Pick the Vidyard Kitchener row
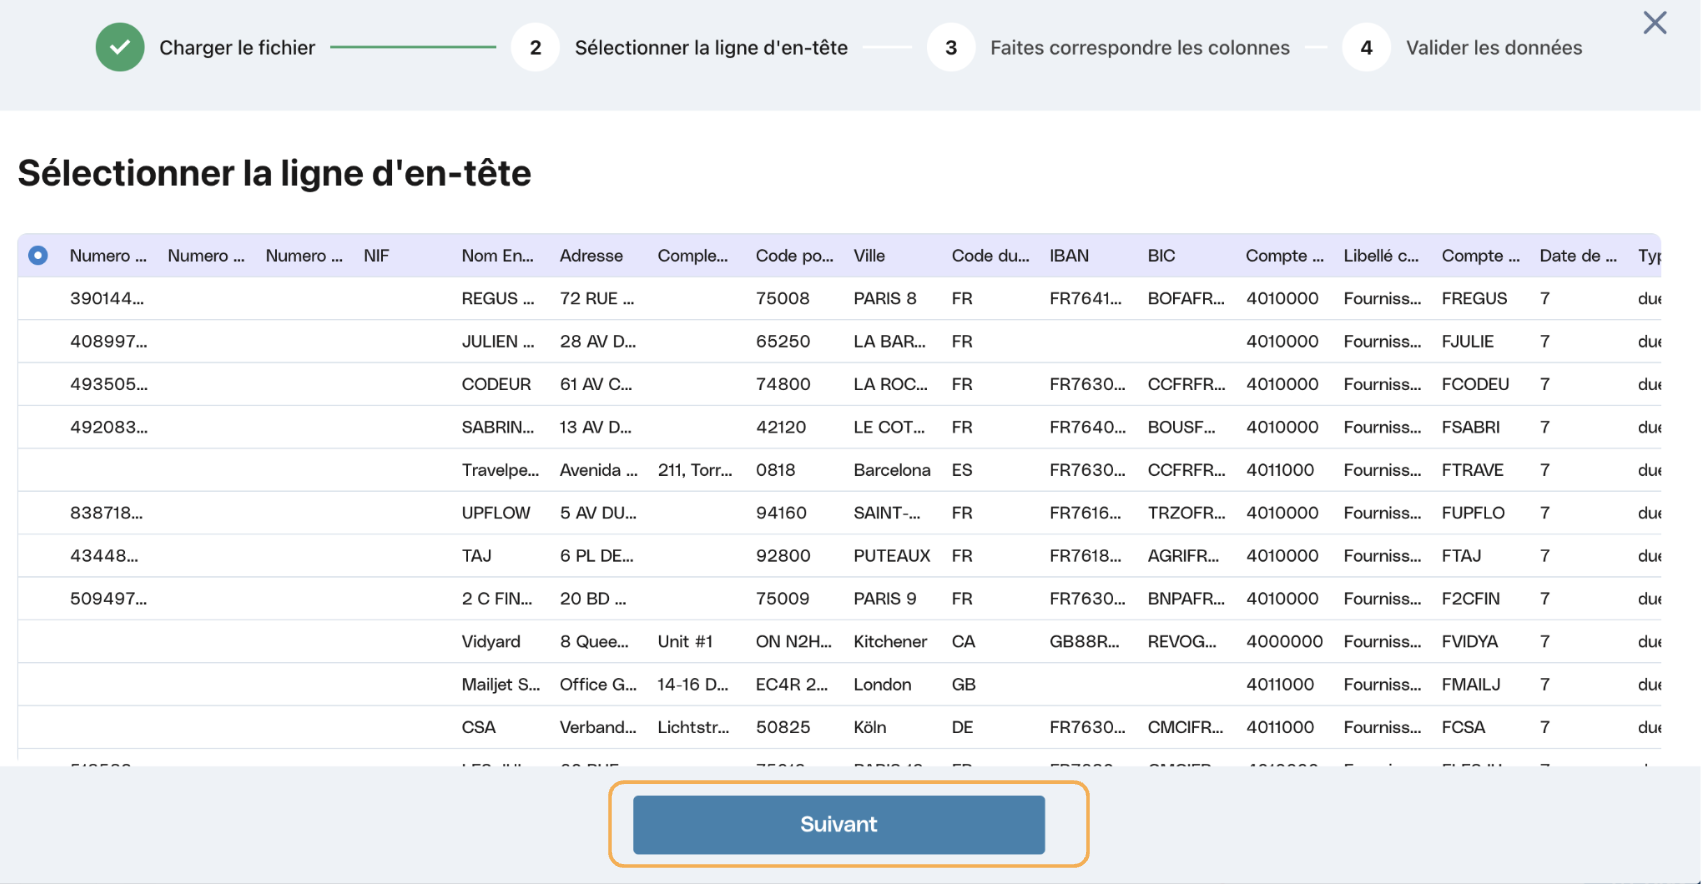The image size is (1702, 884). [x=839, y=641]
